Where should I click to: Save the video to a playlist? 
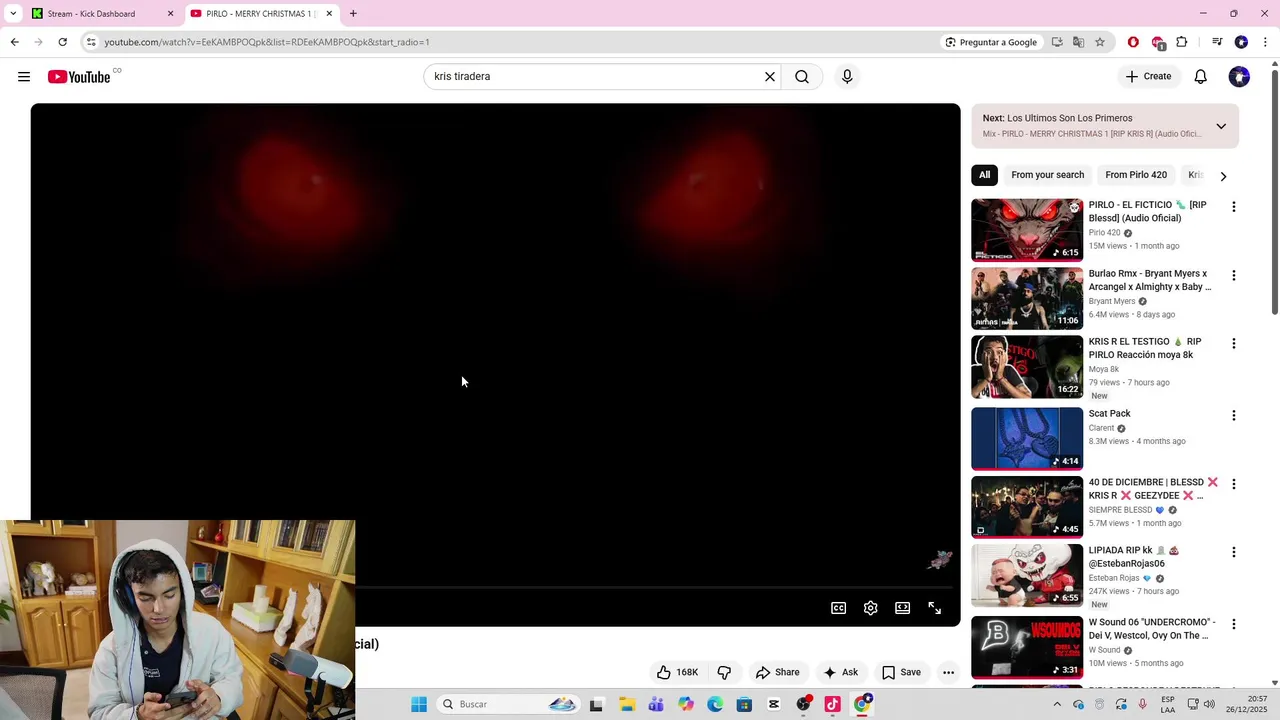tap(901, 672)
